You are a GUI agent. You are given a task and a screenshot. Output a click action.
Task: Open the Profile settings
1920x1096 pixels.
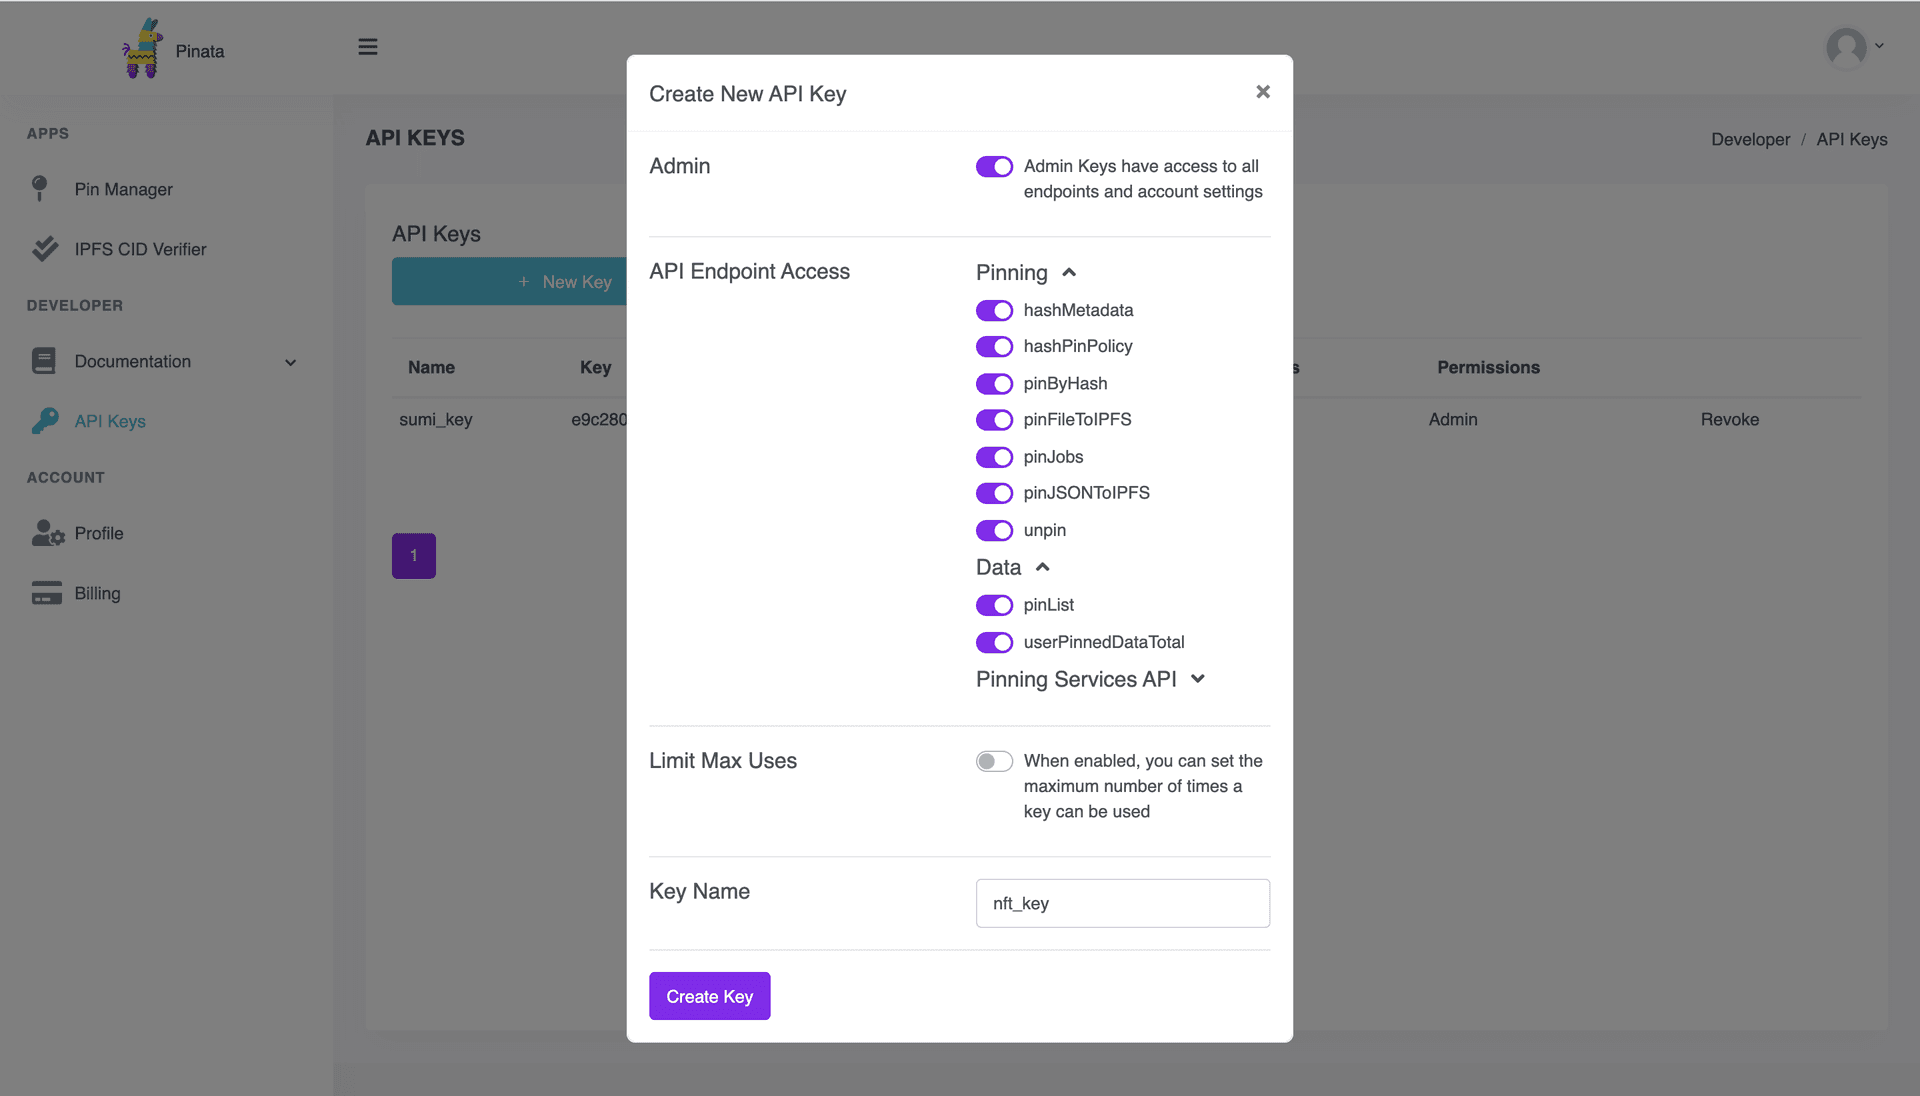click(x=99, y=533)
